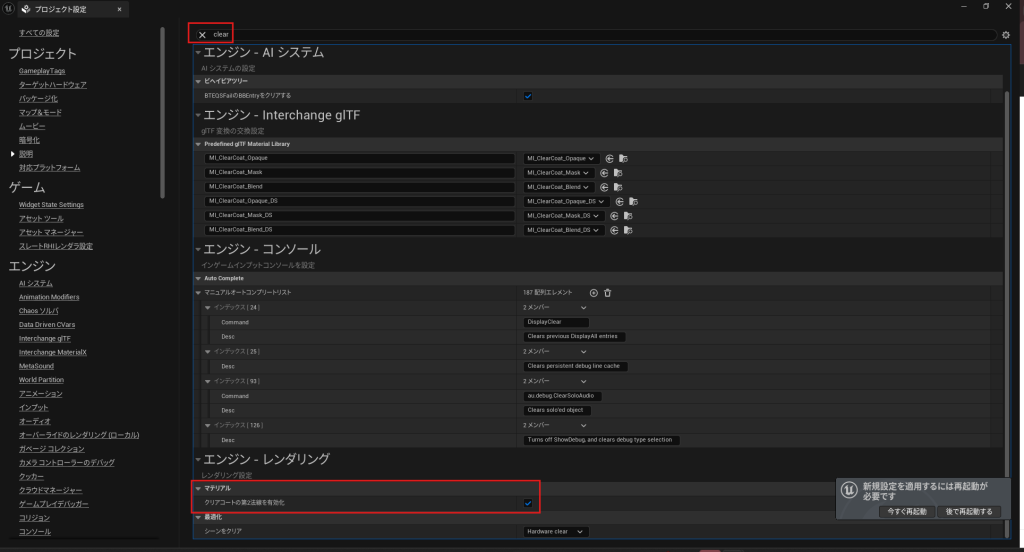Disable the クリアコートの第2法線を有効化 checkbox
The width and height of the screenshot is (1024, 552).
click(528, 502)
